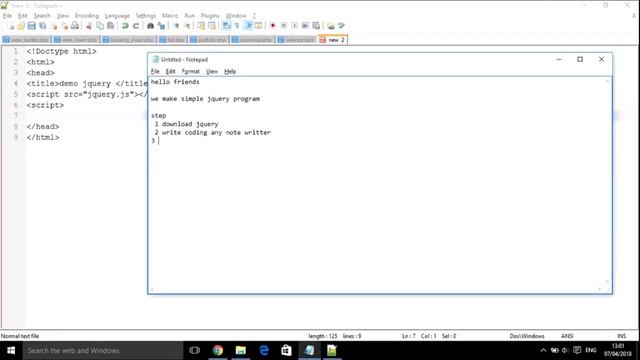Open the Run menu
640x360 pixels.
click(x=189, y=16)
